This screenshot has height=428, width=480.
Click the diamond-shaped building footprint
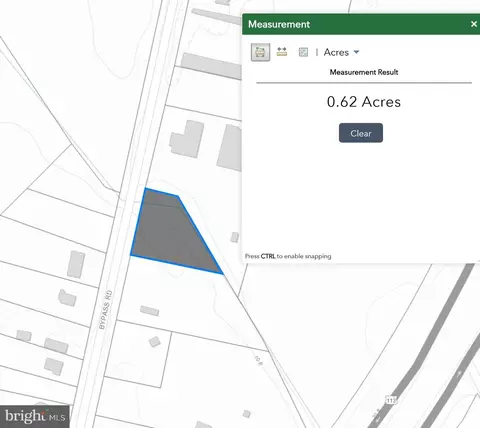pos(154,342)
